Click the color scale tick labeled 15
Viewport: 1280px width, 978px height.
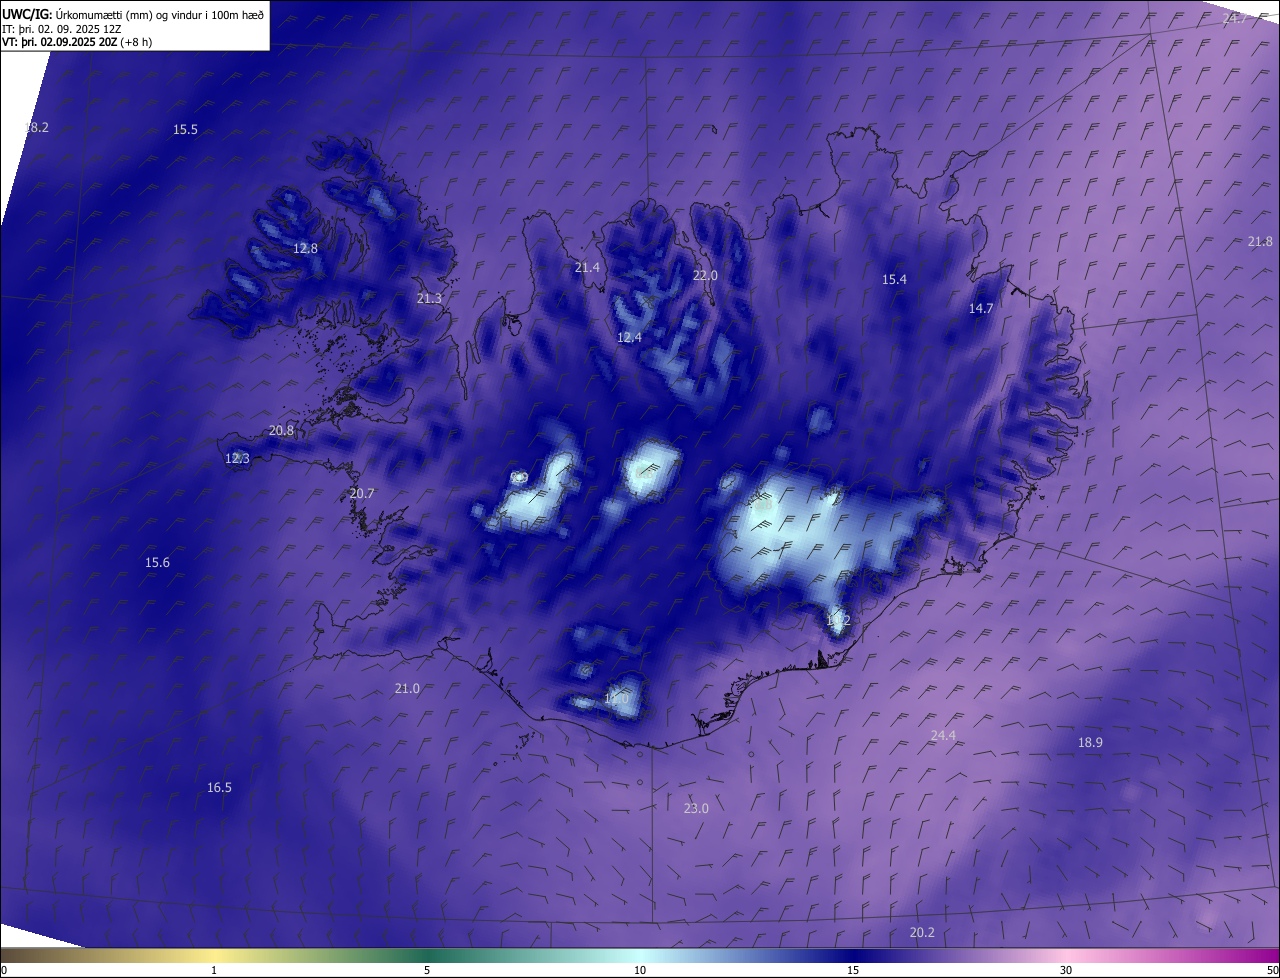pyautogui.click(x=853, y=970)
